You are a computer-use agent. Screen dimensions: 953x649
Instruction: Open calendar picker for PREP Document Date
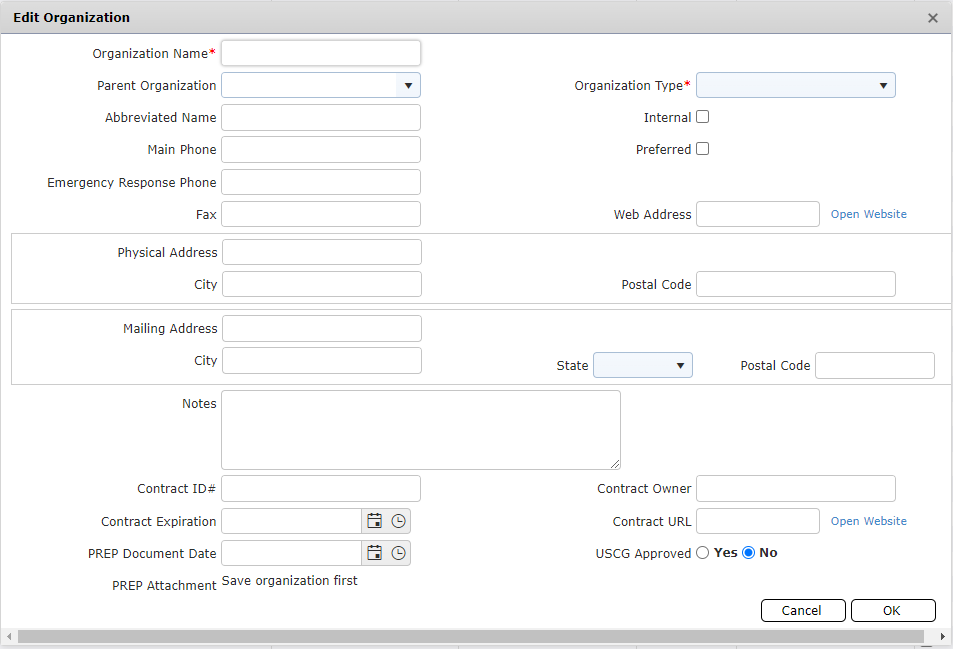374,553
